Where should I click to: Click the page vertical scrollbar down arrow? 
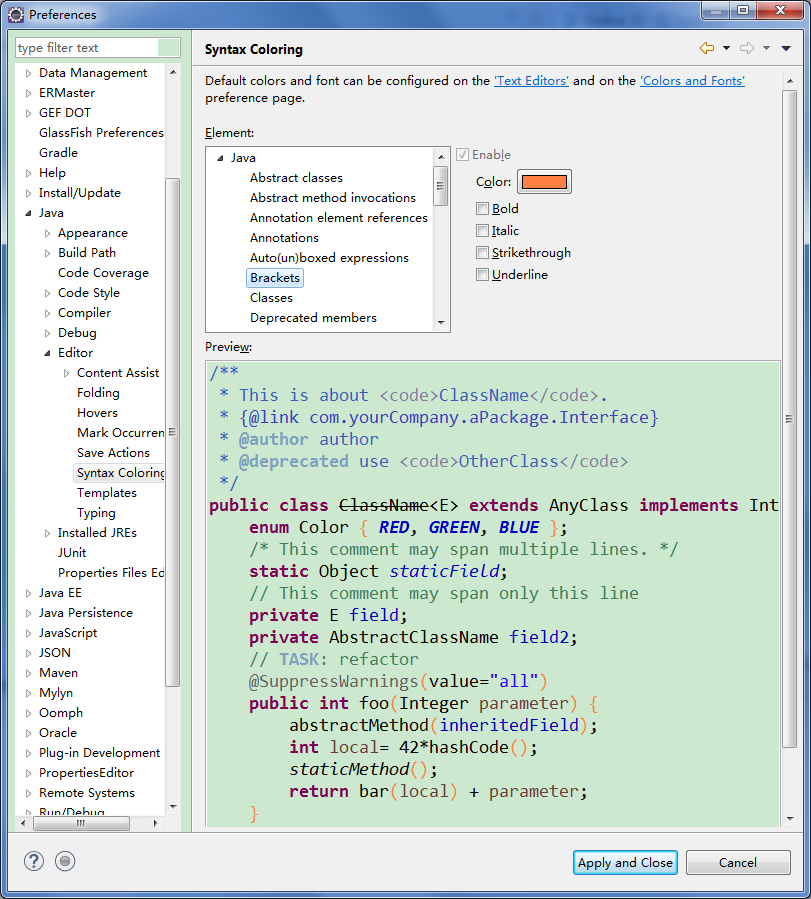click(x=790, y=819)
